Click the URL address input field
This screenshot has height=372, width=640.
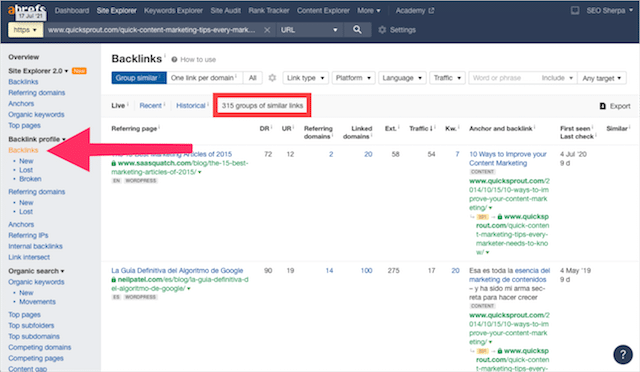[153, 30]
